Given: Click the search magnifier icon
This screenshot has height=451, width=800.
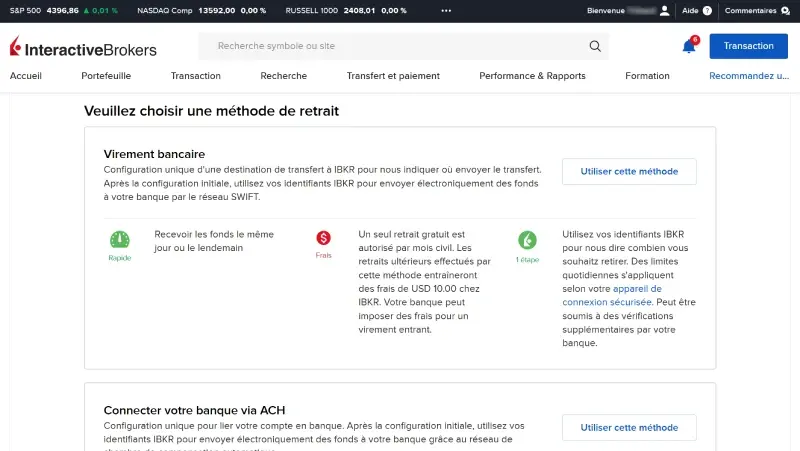Looking at the screenshot, I should [x=595, y=46].
